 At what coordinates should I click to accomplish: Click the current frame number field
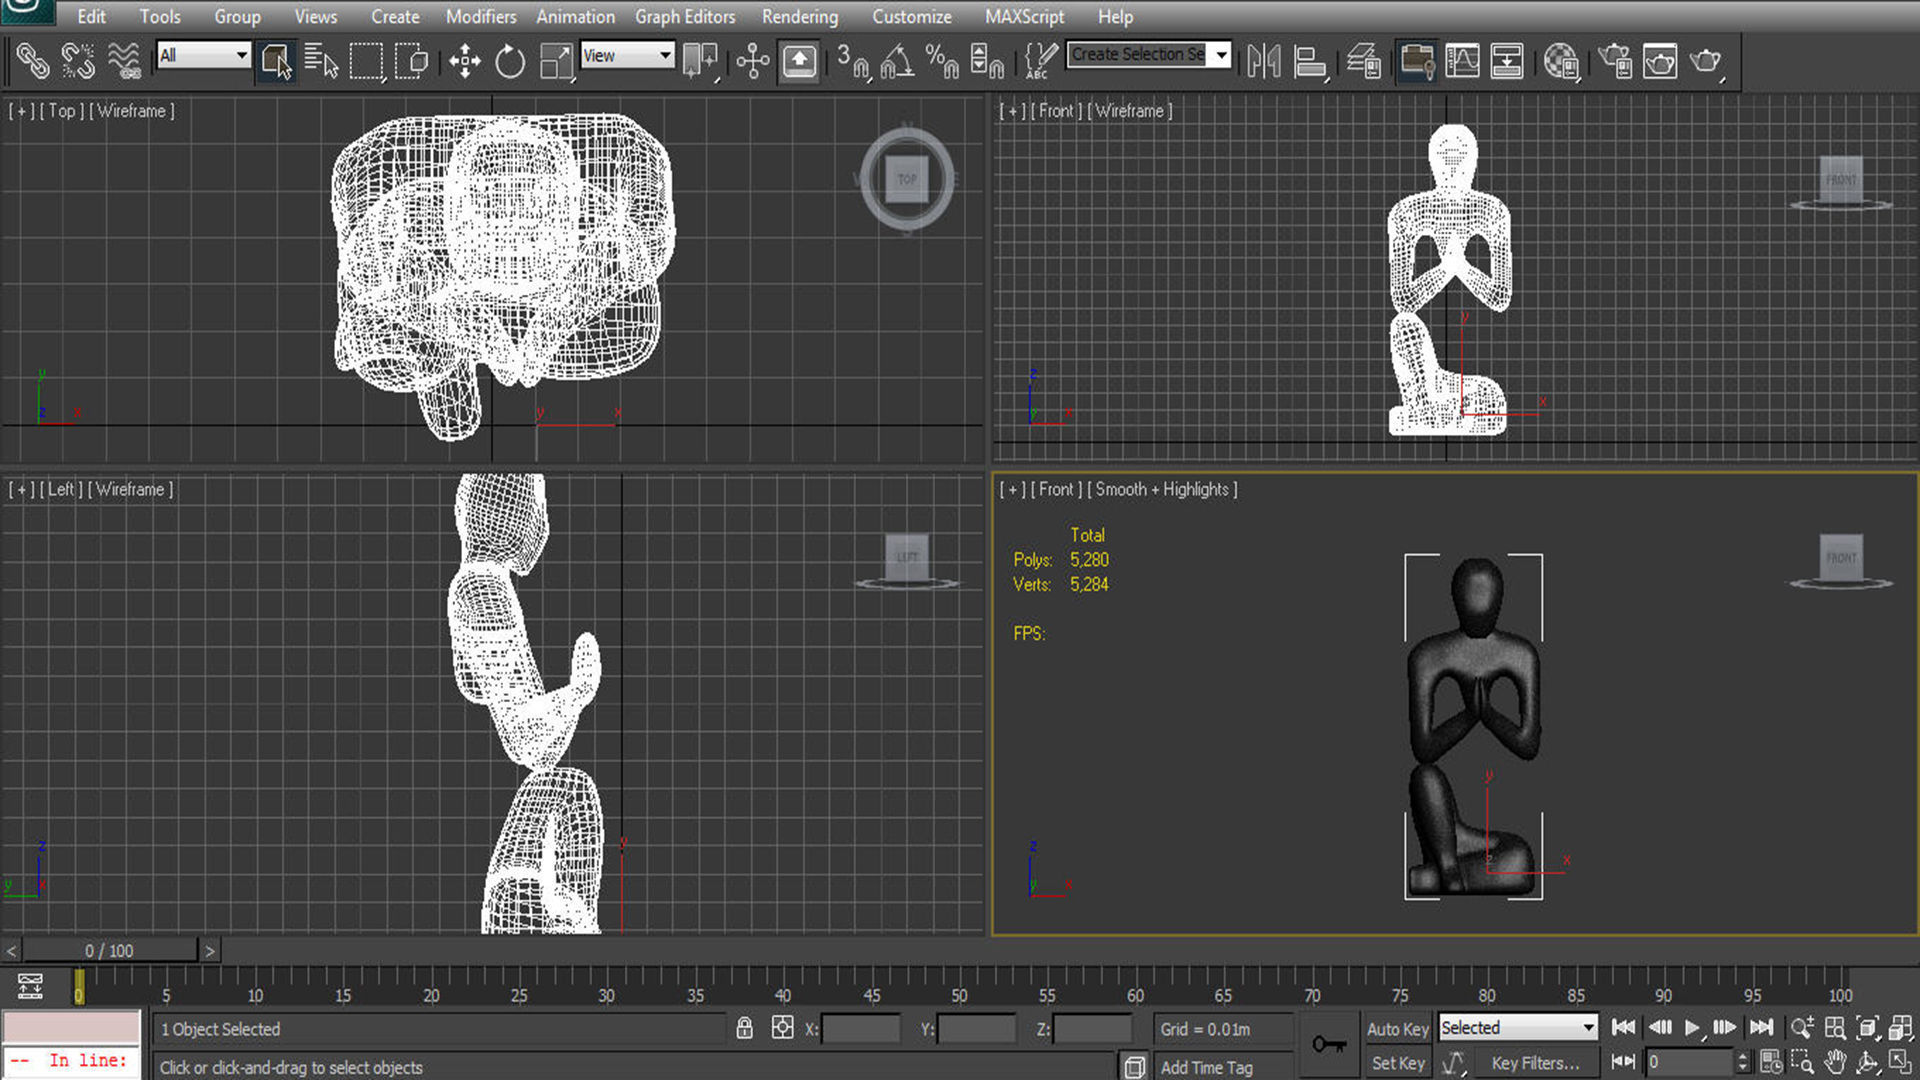1690,1062
